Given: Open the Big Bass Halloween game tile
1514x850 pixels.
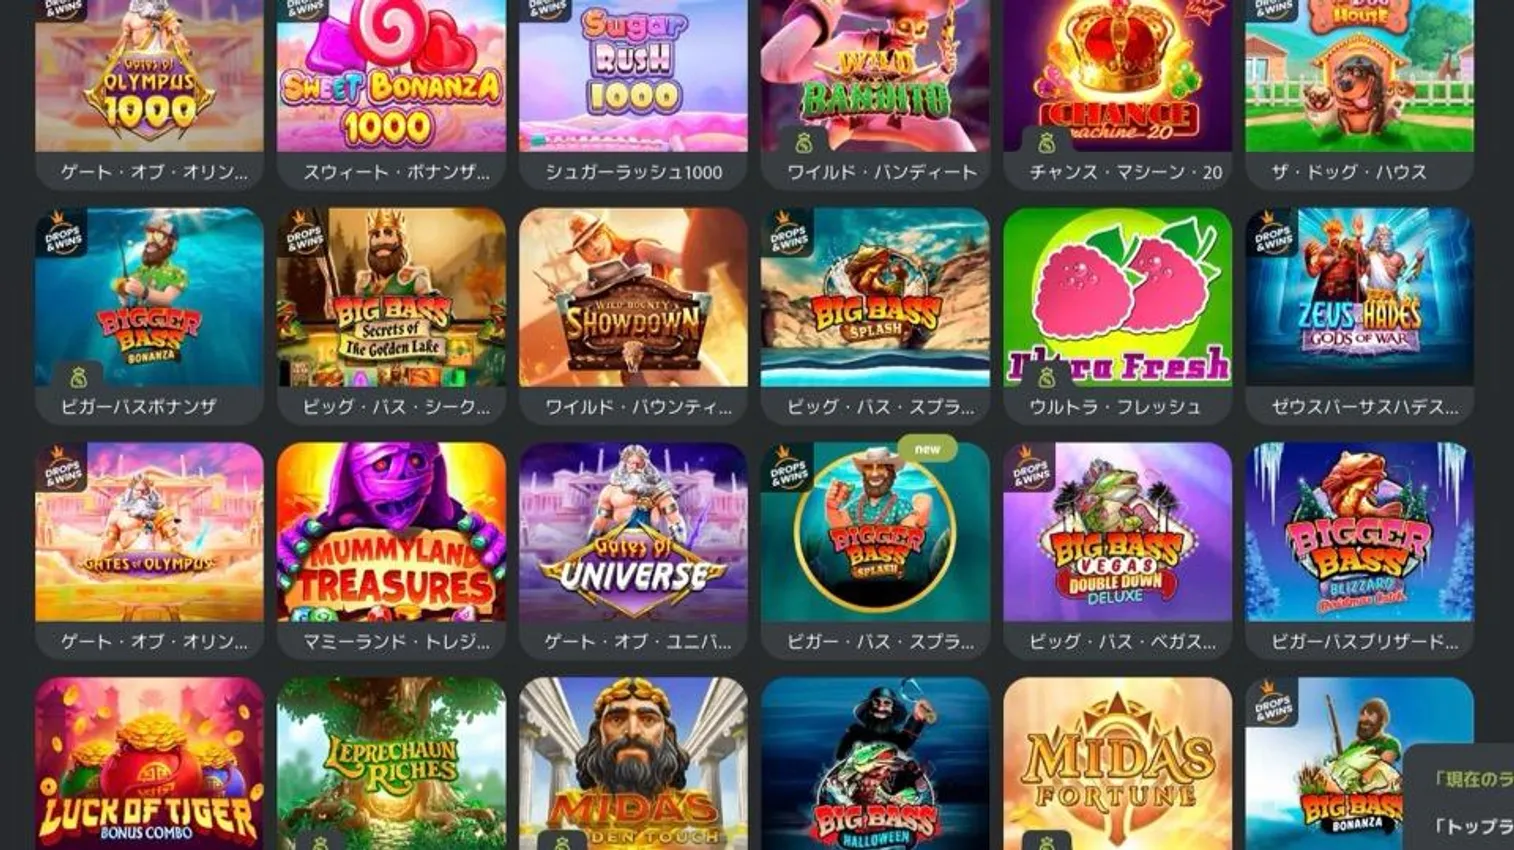Looking at the screenshot, I should [875, 764].
